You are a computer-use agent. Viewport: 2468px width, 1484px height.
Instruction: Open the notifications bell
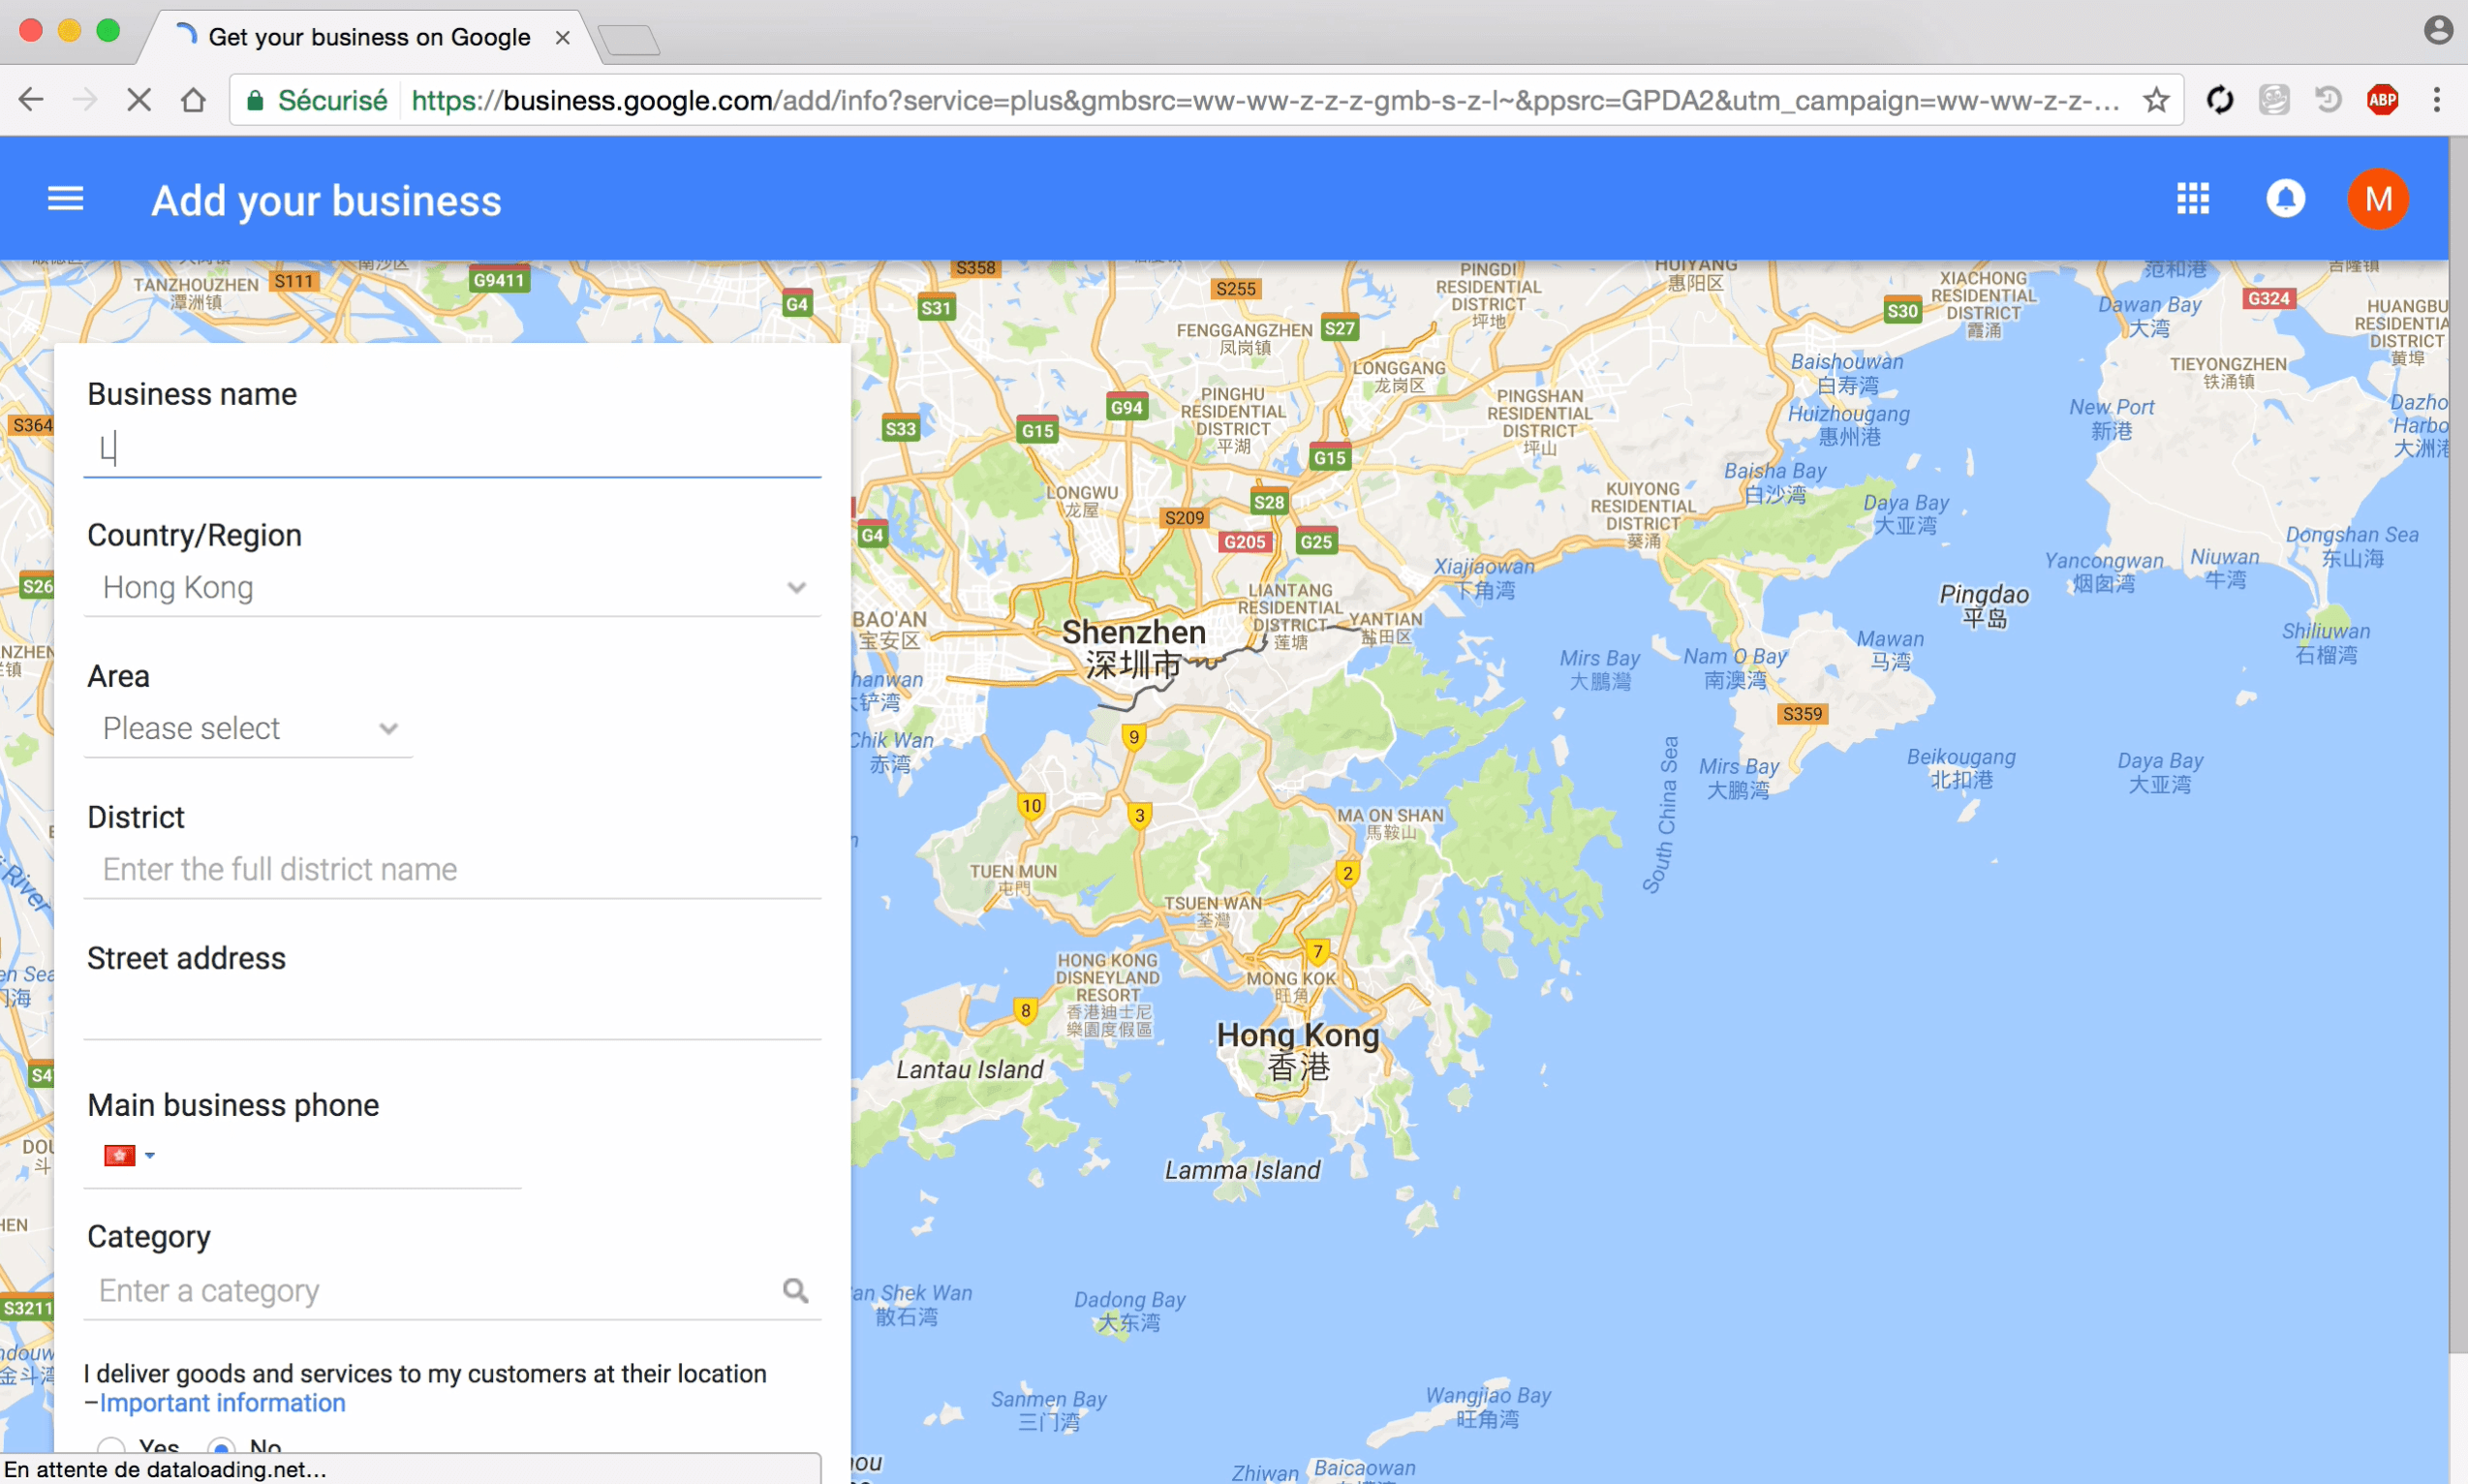pyautogui.click(x=2285, y=199)
